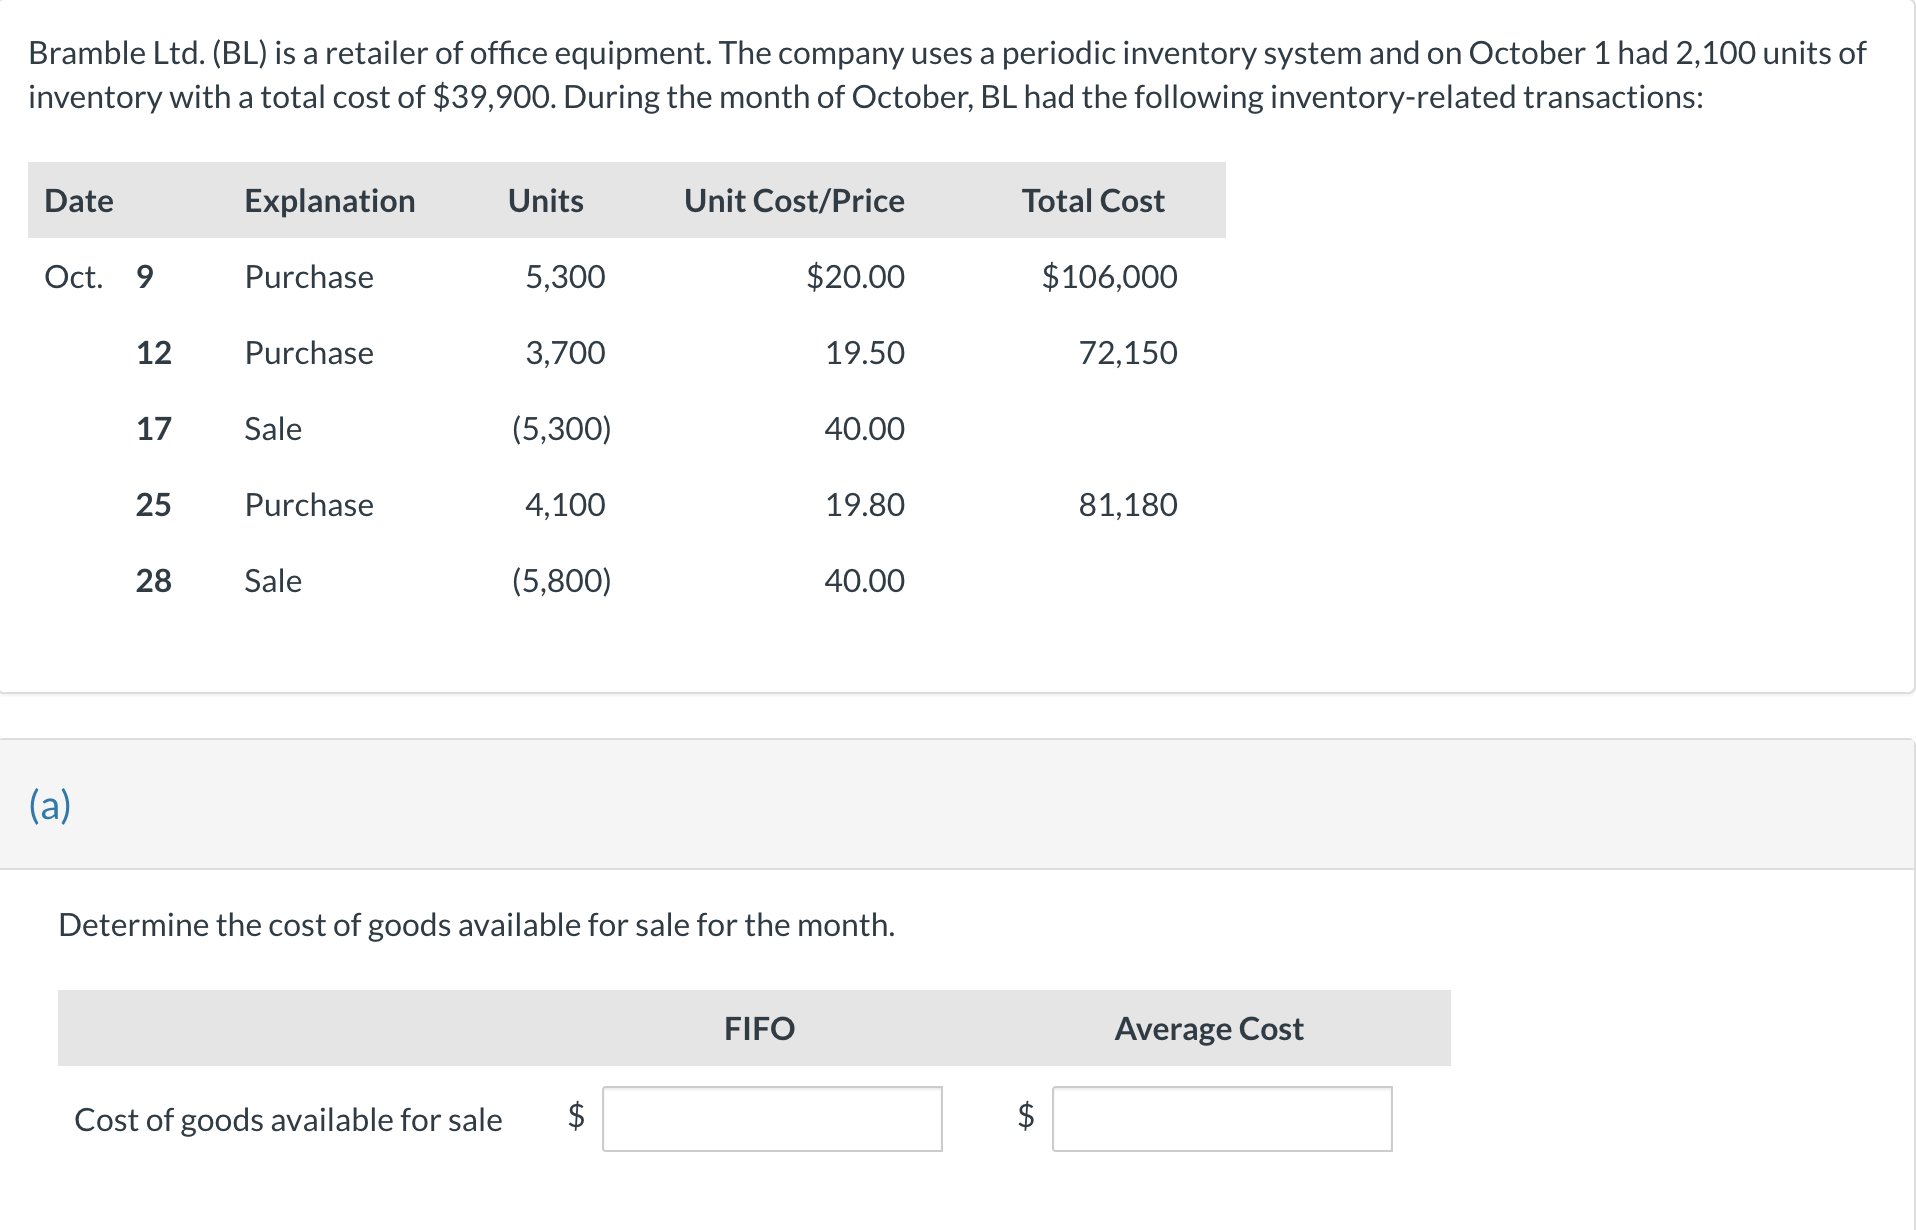Image resolution: width=1916 pixels, height=1230 pixels.
Task: Click the Cost of goods available label
Action: (x=288, y=1120)
